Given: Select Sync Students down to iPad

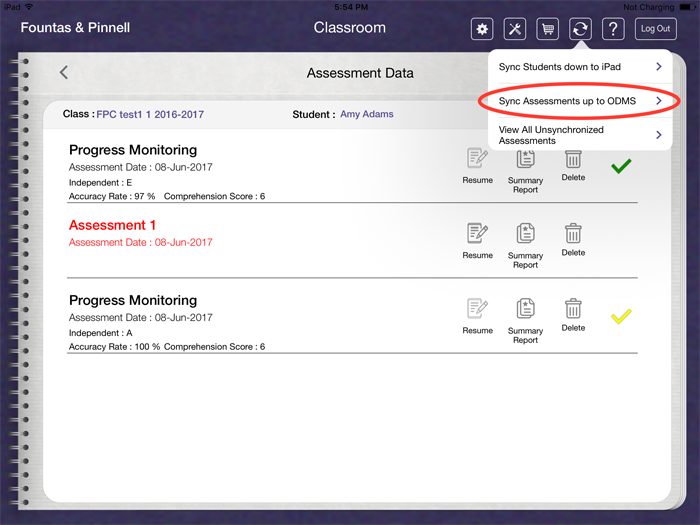Looking at the screenshot, I should click(x=580, y=67).
